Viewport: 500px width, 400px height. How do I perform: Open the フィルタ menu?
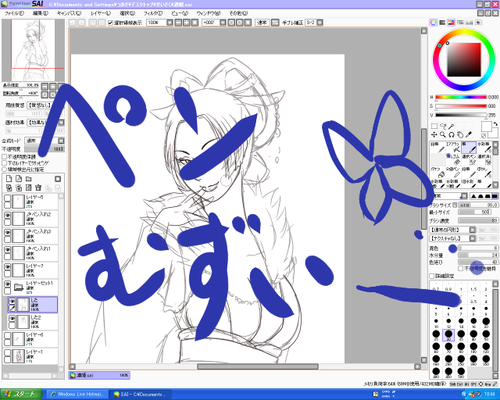153,13
